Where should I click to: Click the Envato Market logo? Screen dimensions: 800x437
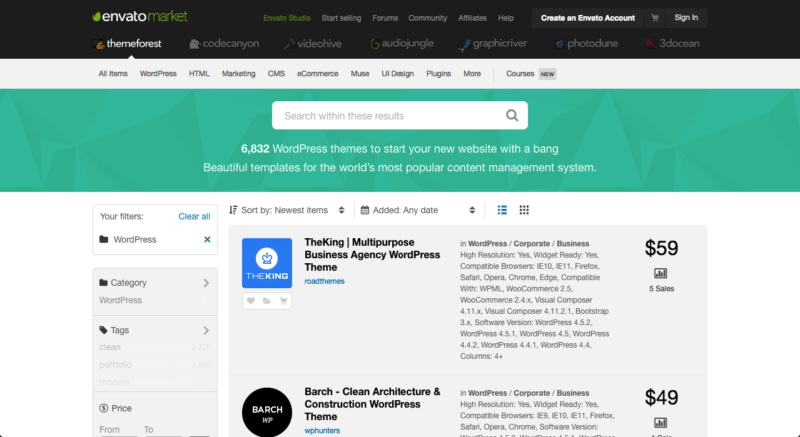[140, 17]
